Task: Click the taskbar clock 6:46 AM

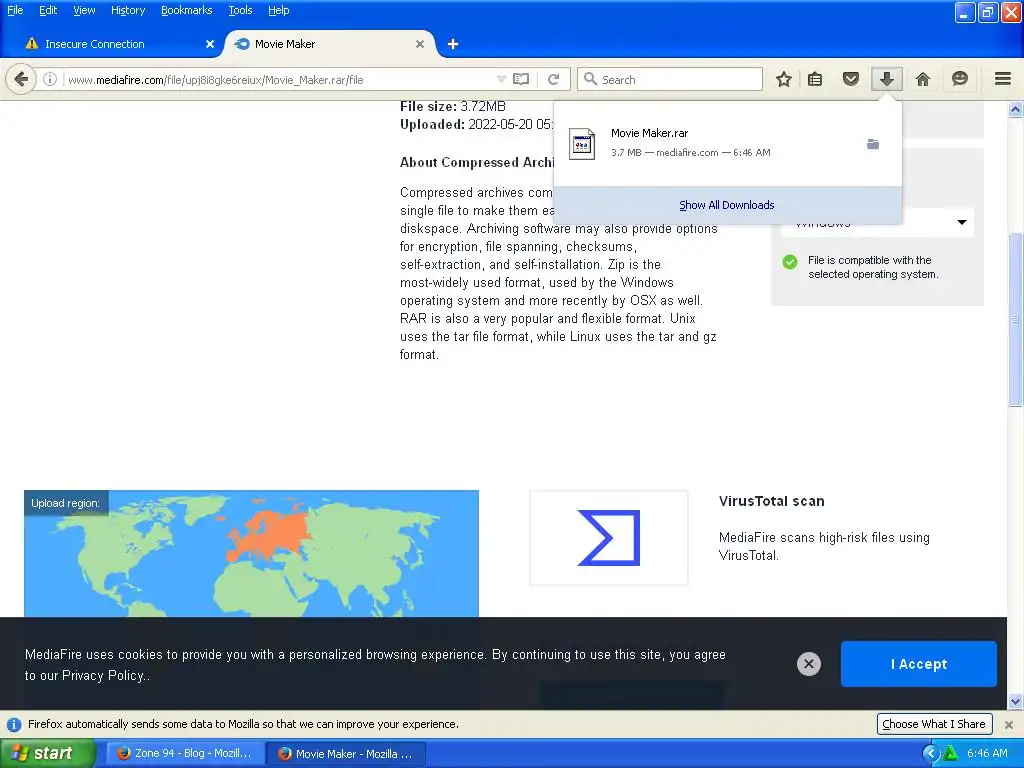Action: (987, 754)
